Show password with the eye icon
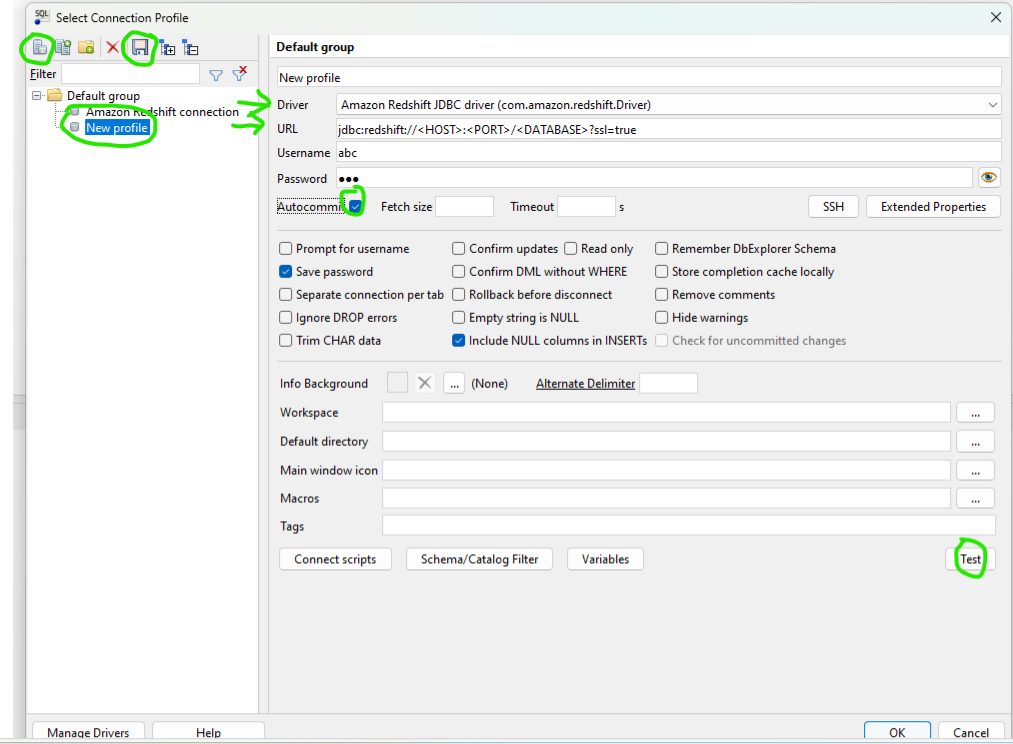 [989, 178]
